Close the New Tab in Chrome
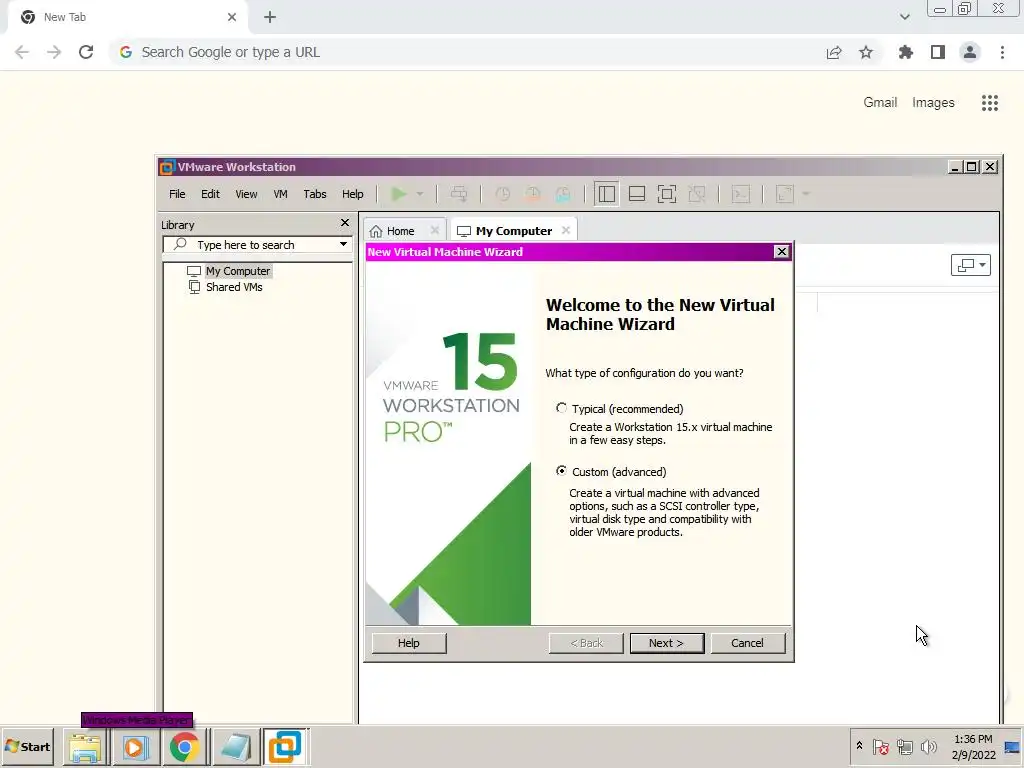This screenshot has height=768, width=1024. [232, 17]
